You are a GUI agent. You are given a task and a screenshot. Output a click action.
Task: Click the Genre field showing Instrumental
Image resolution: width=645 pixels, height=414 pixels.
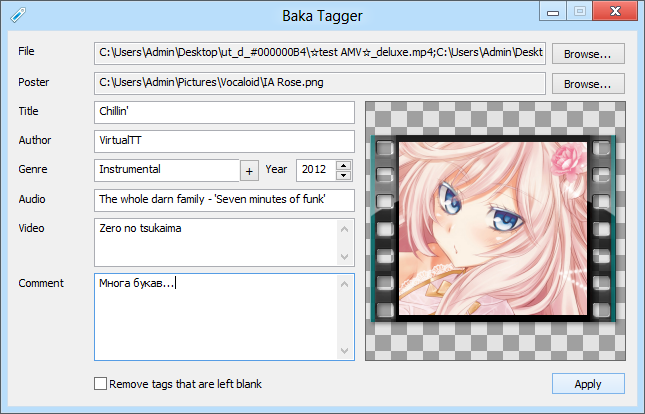pyautogui.click(x=167, y=170)
